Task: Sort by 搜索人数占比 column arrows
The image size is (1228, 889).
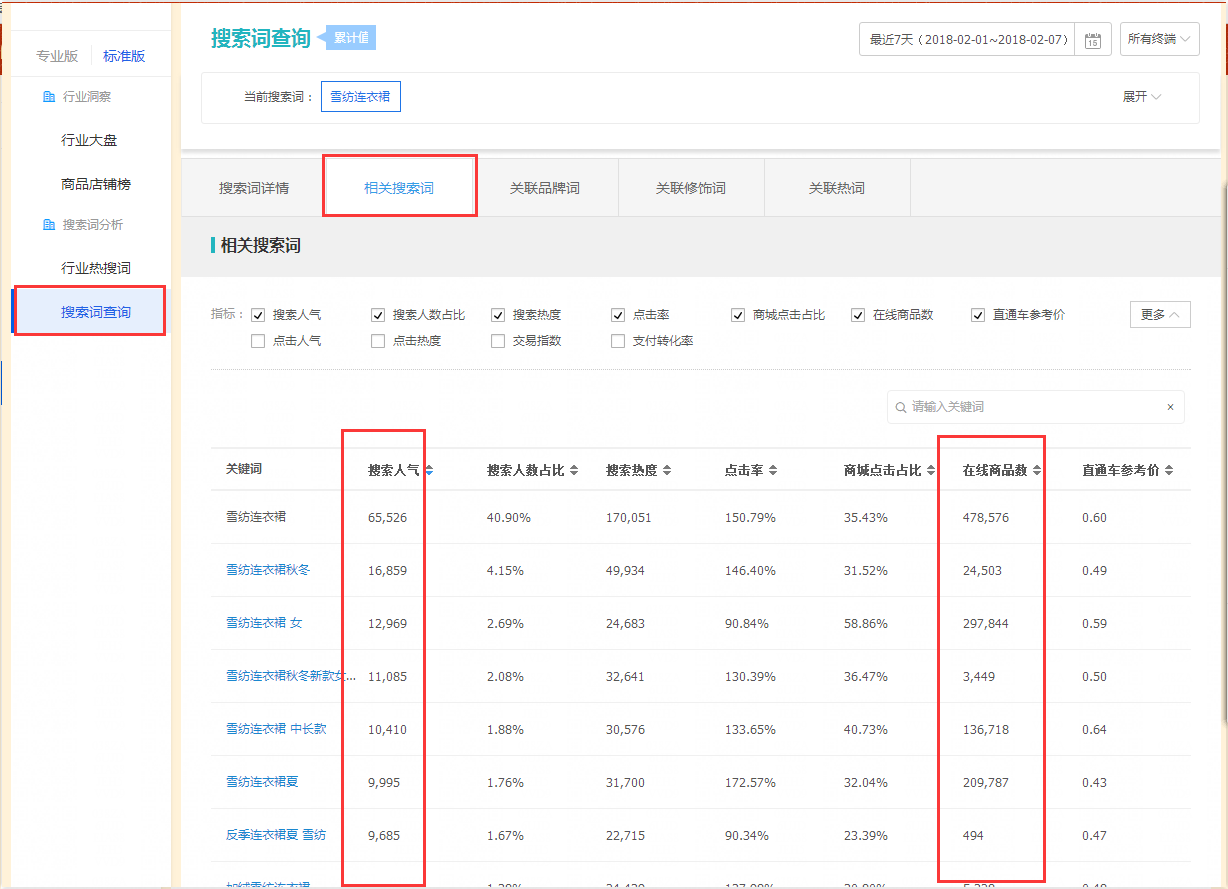Action: coord(573,470)
